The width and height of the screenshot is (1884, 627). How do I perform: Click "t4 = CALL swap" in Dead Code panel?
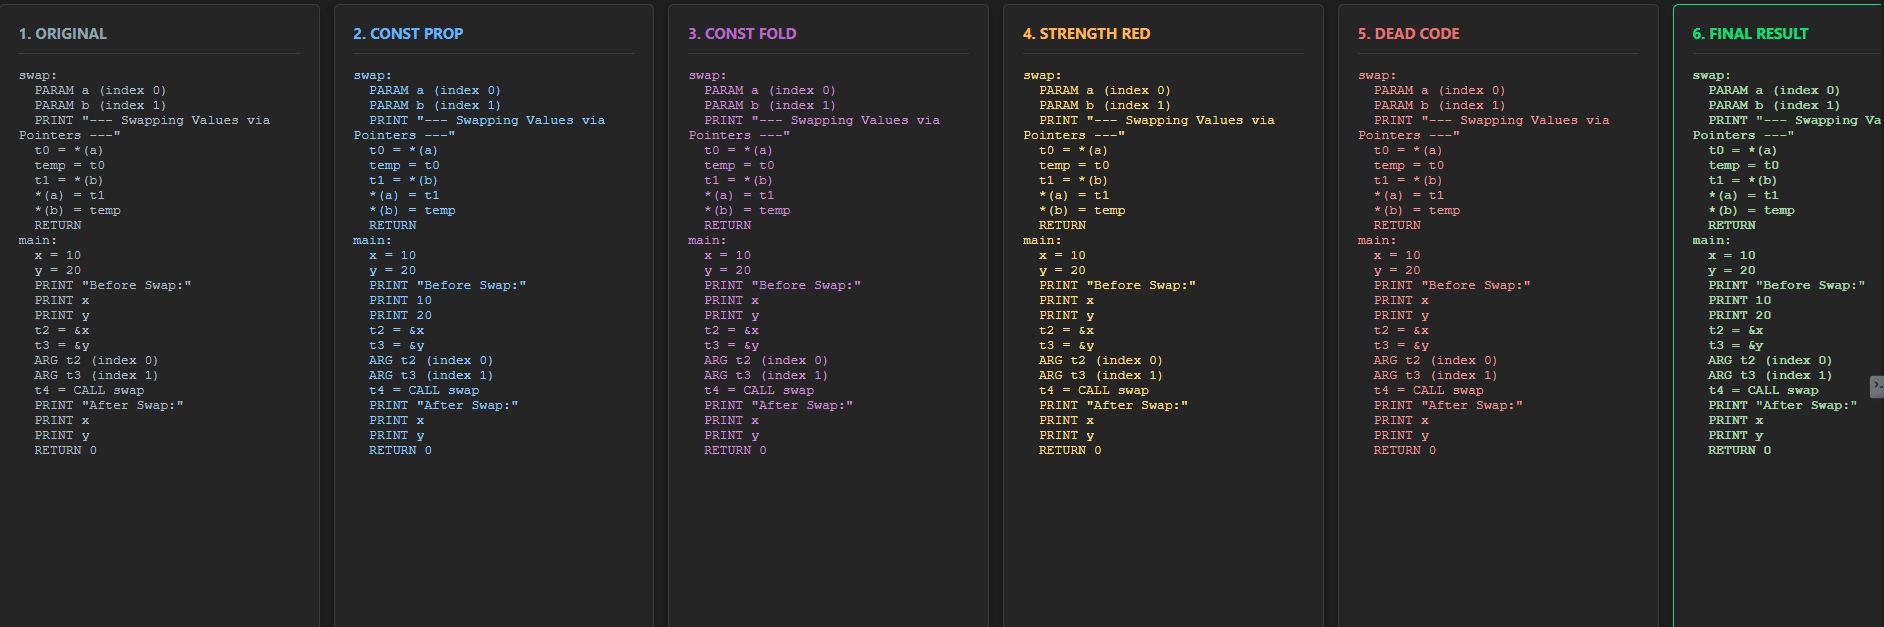click(x=1429, y=390)
